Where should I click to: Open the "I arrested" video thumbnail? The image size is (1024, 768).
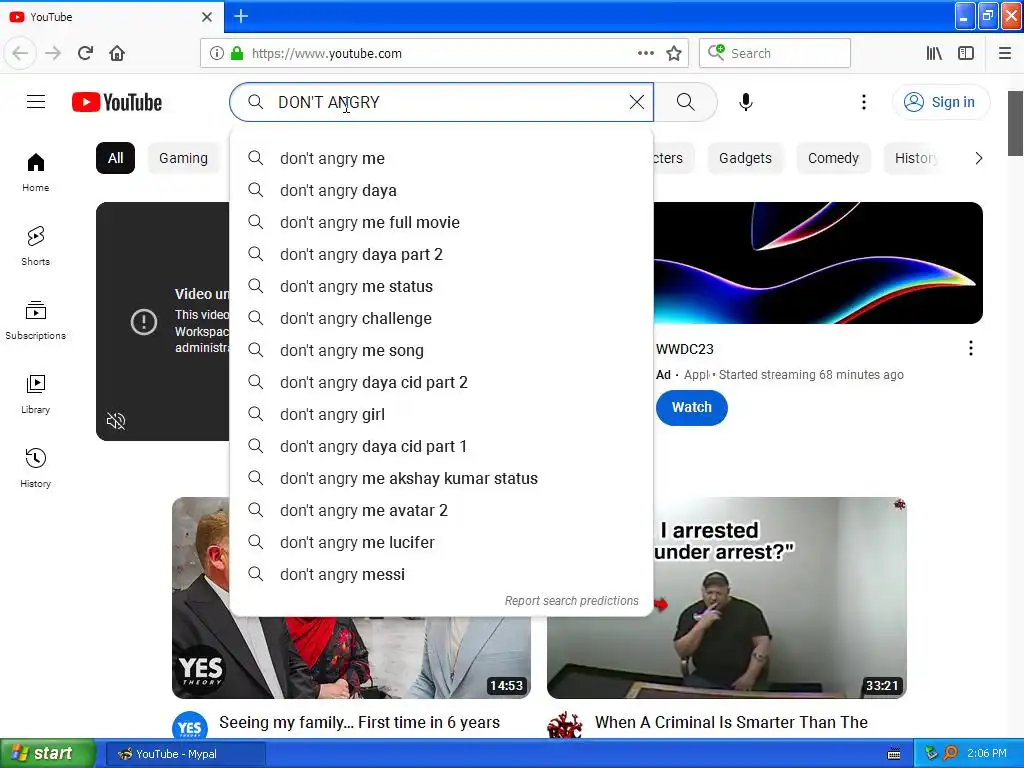click(x=727, y=598)
